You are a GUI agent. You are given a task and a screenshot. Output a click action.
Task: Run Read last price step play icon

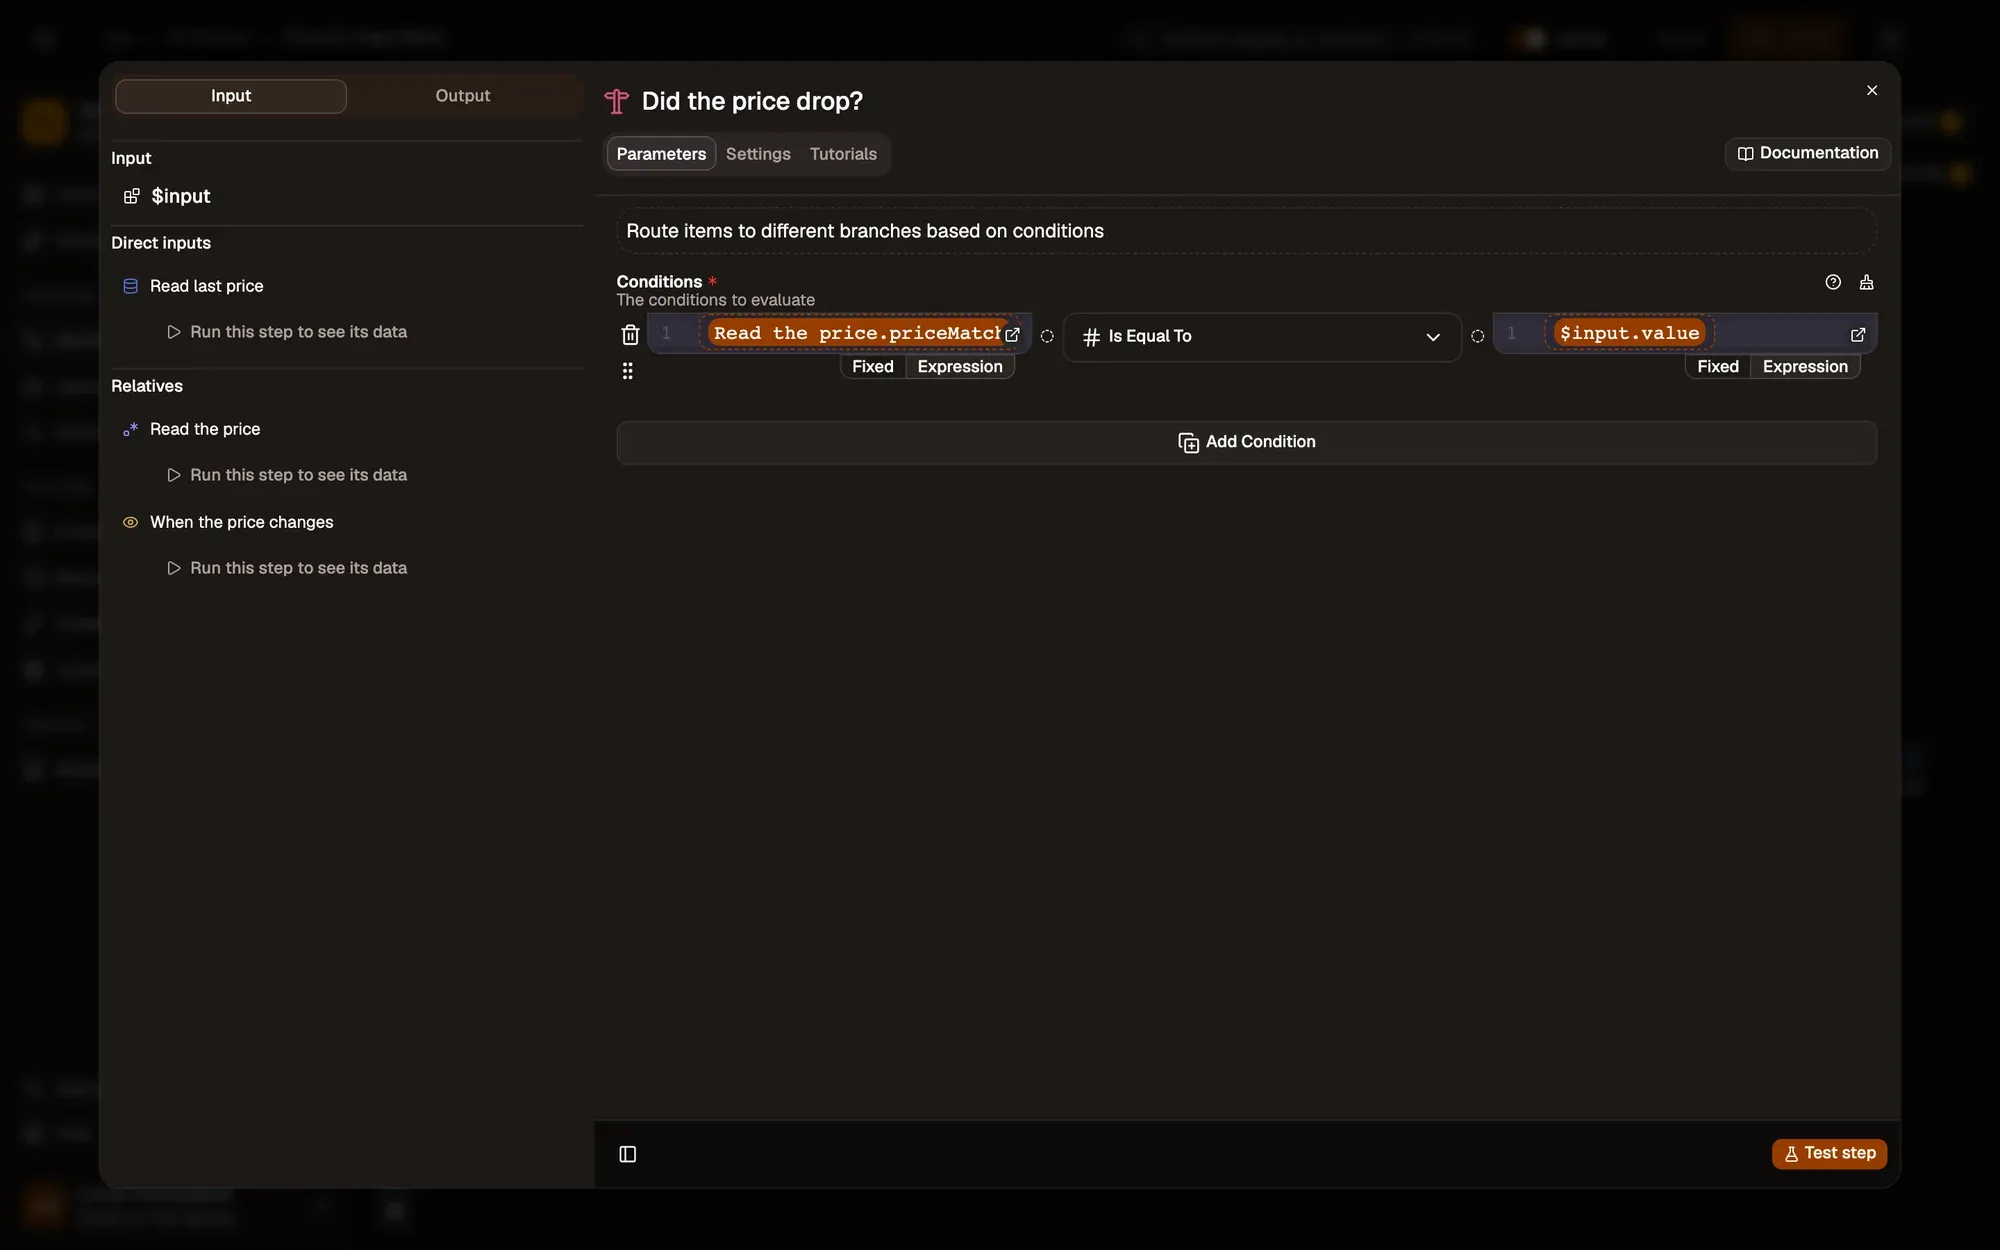point(174,332)
